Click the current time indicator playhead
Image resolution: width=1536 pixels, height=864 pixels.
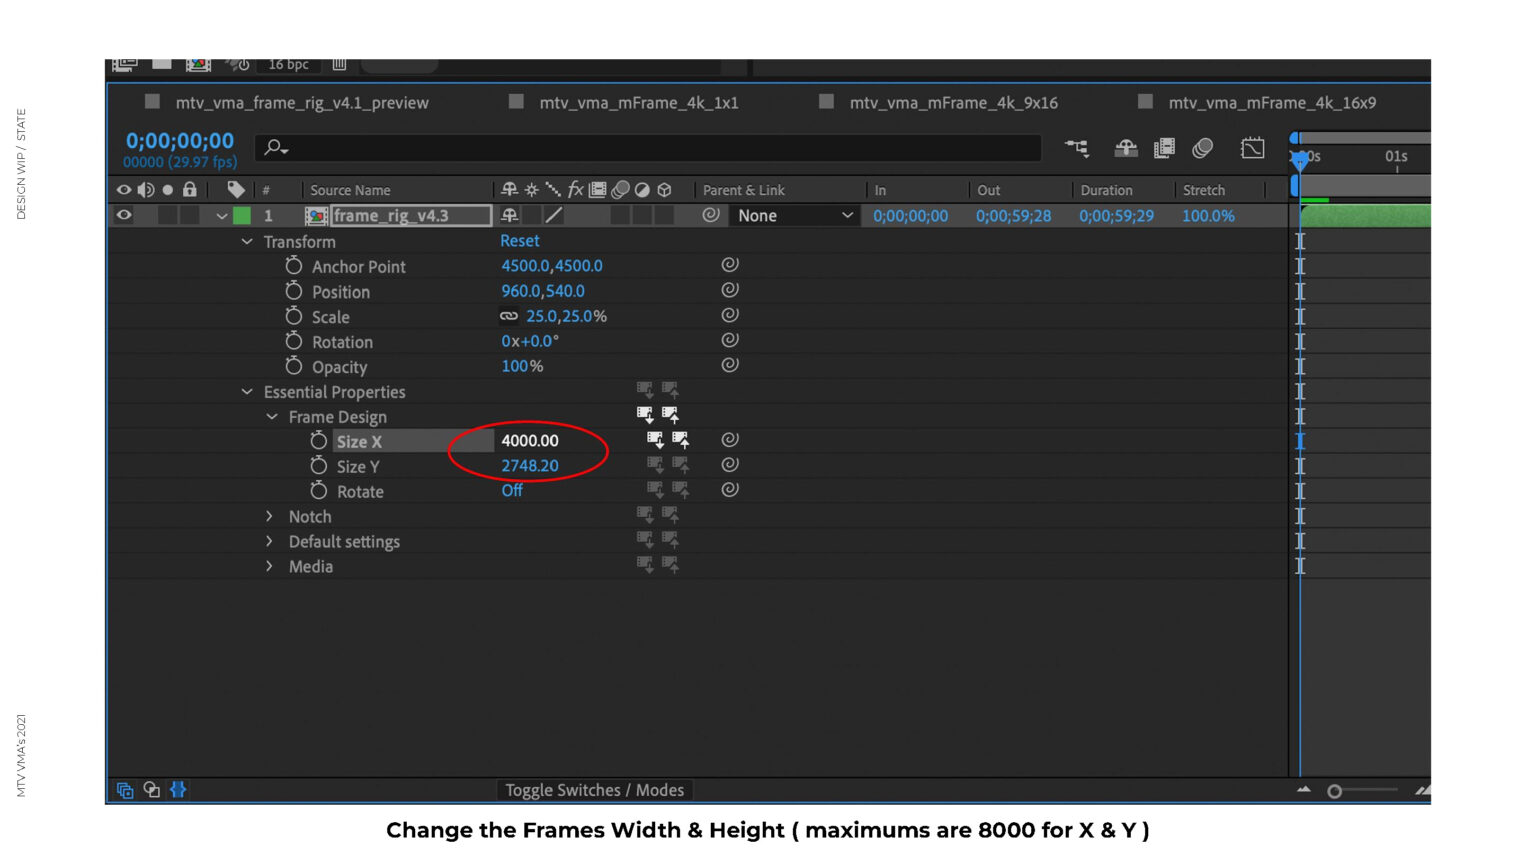click(x=1299, y=160)
